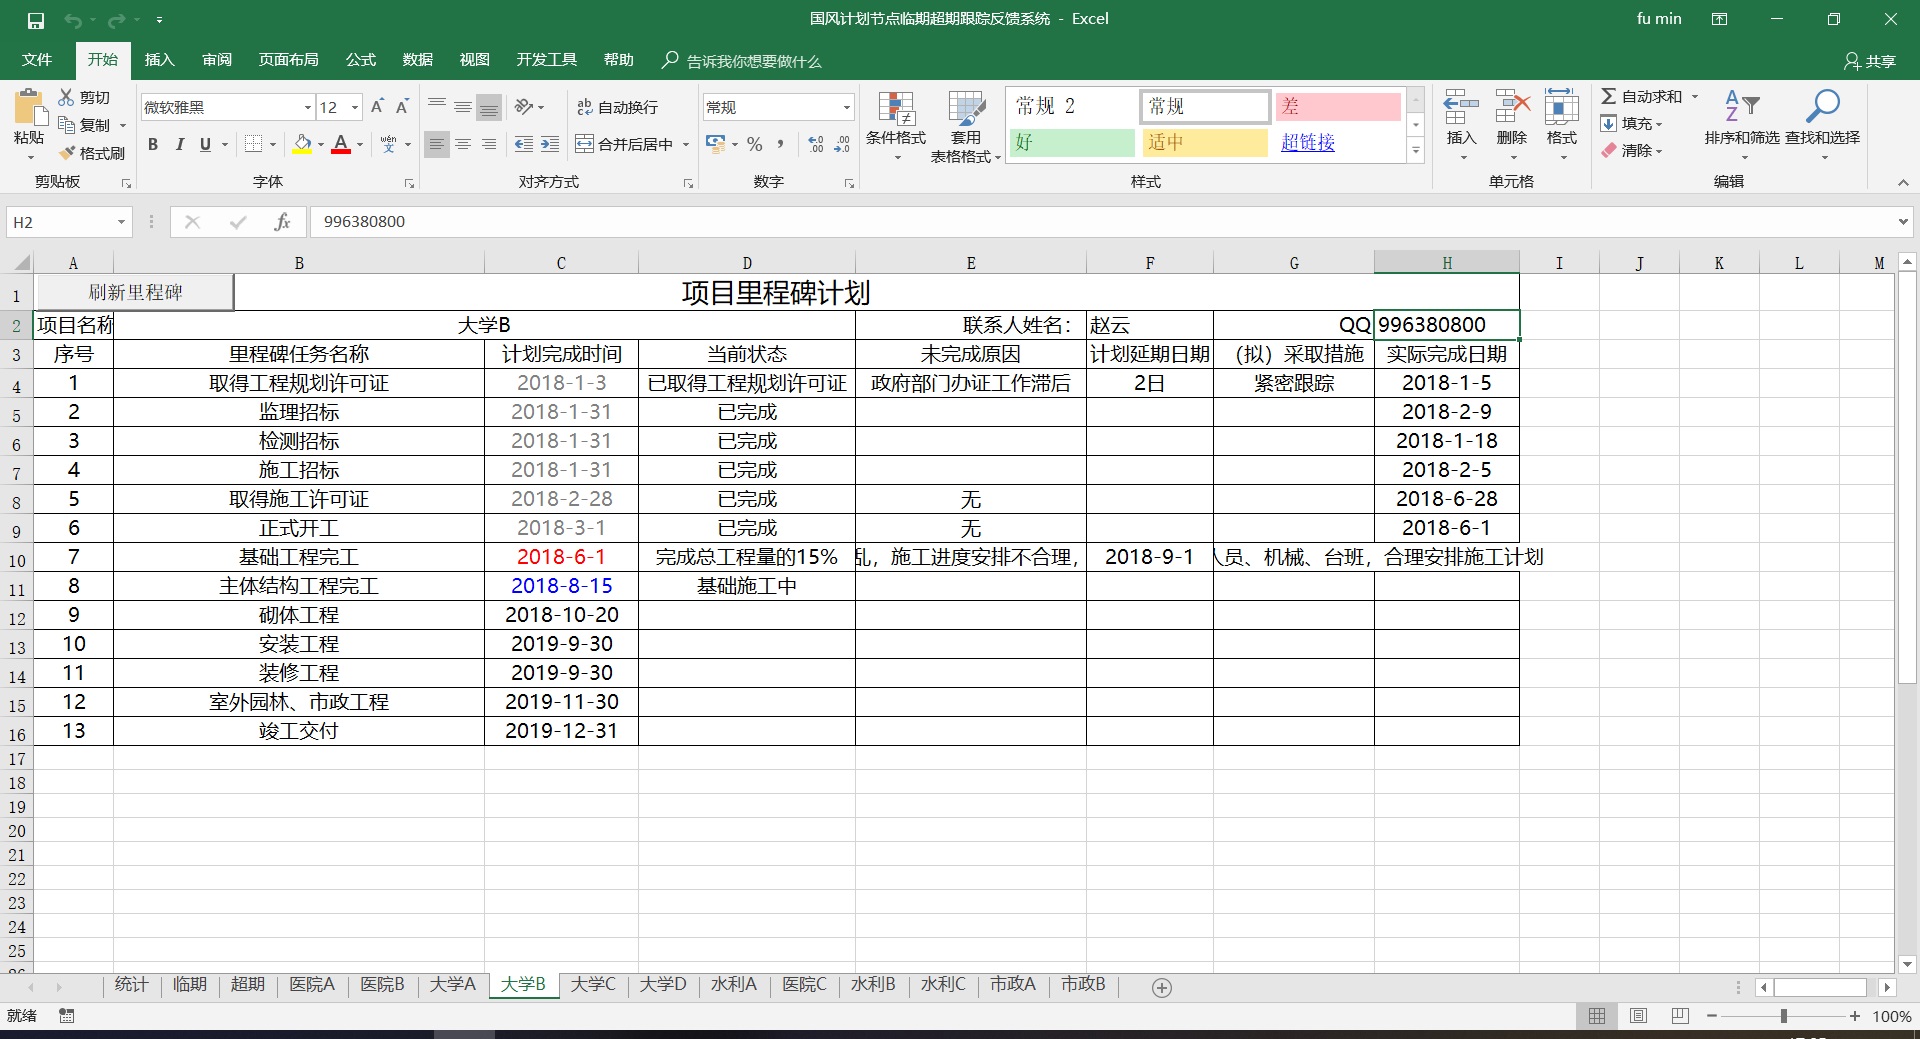Align text to the left
This screenshot has width=1920, height=1039.
pos(437,144)
